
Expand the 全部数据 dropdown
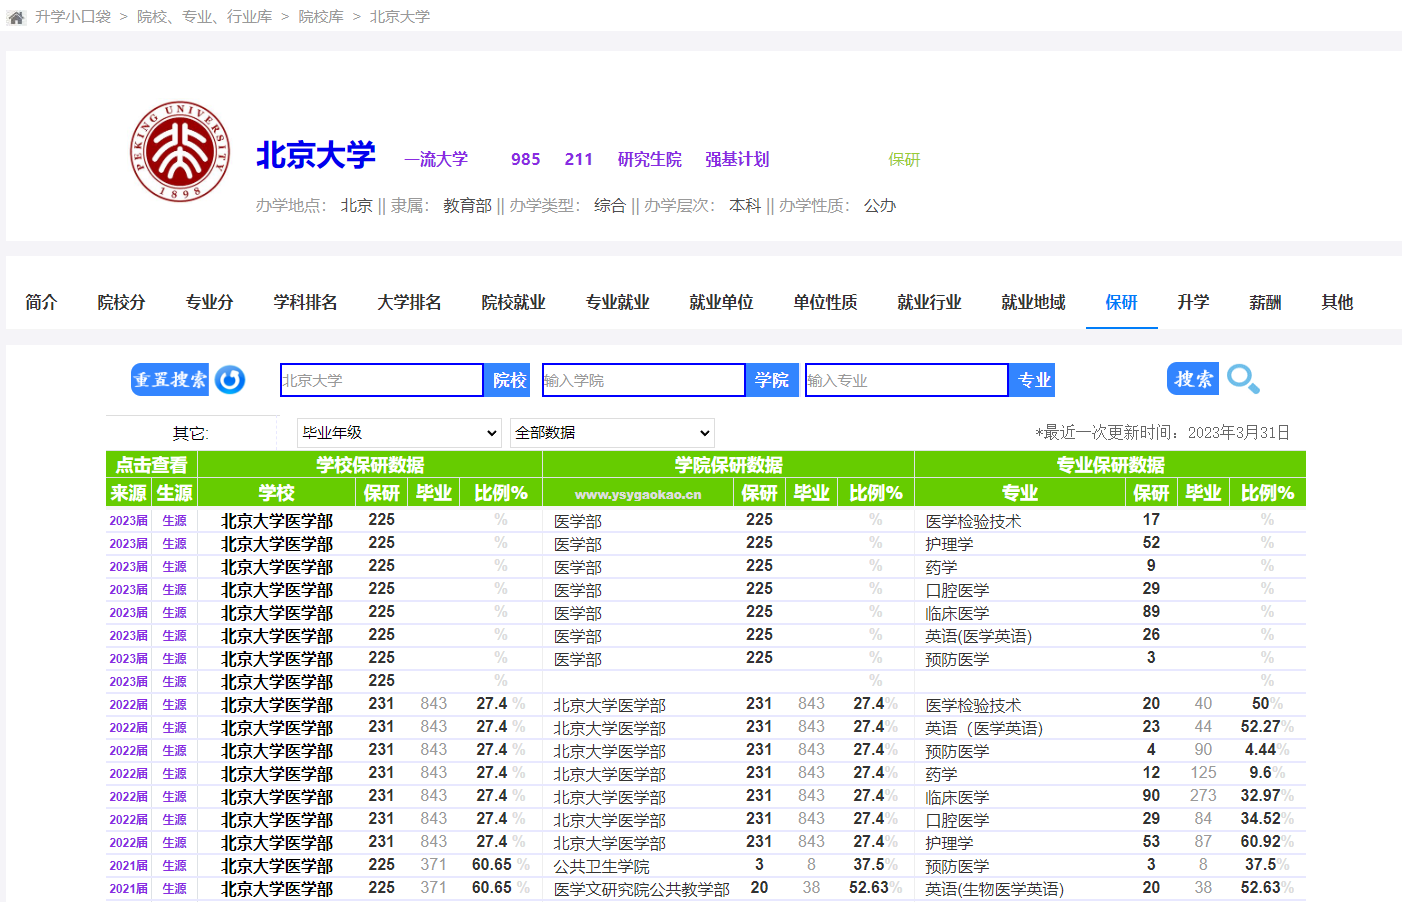(x=612, y=433)
